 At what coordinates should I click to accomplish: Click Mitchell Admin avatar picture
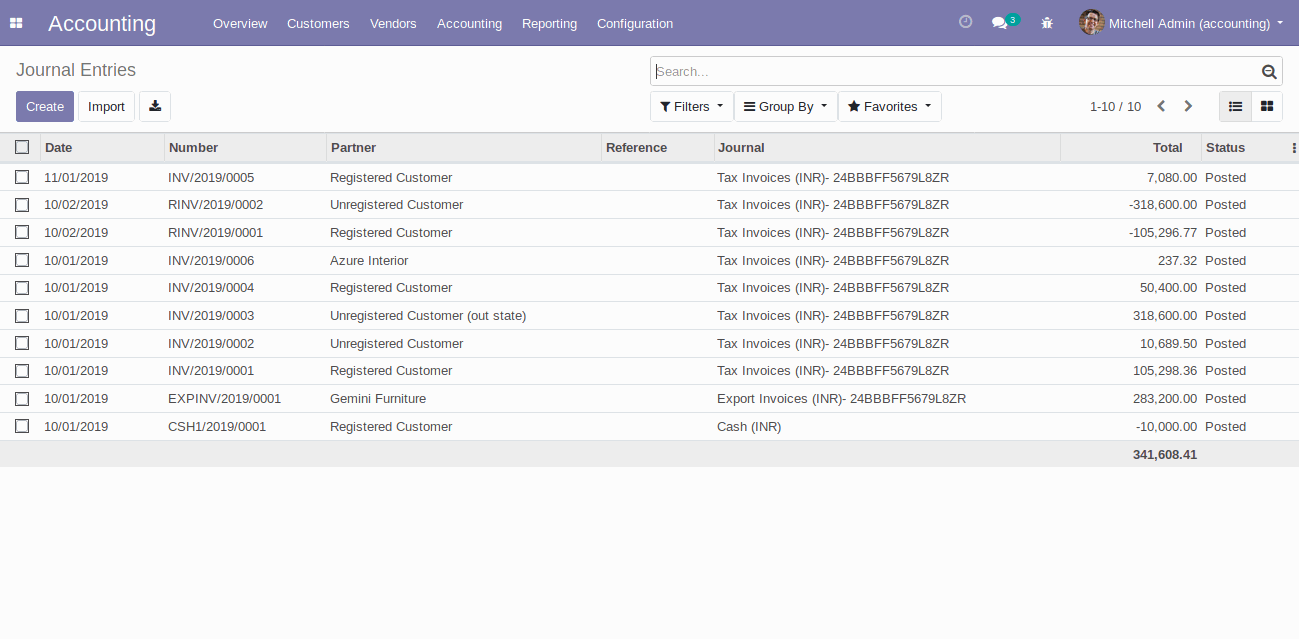[1091, 23]
